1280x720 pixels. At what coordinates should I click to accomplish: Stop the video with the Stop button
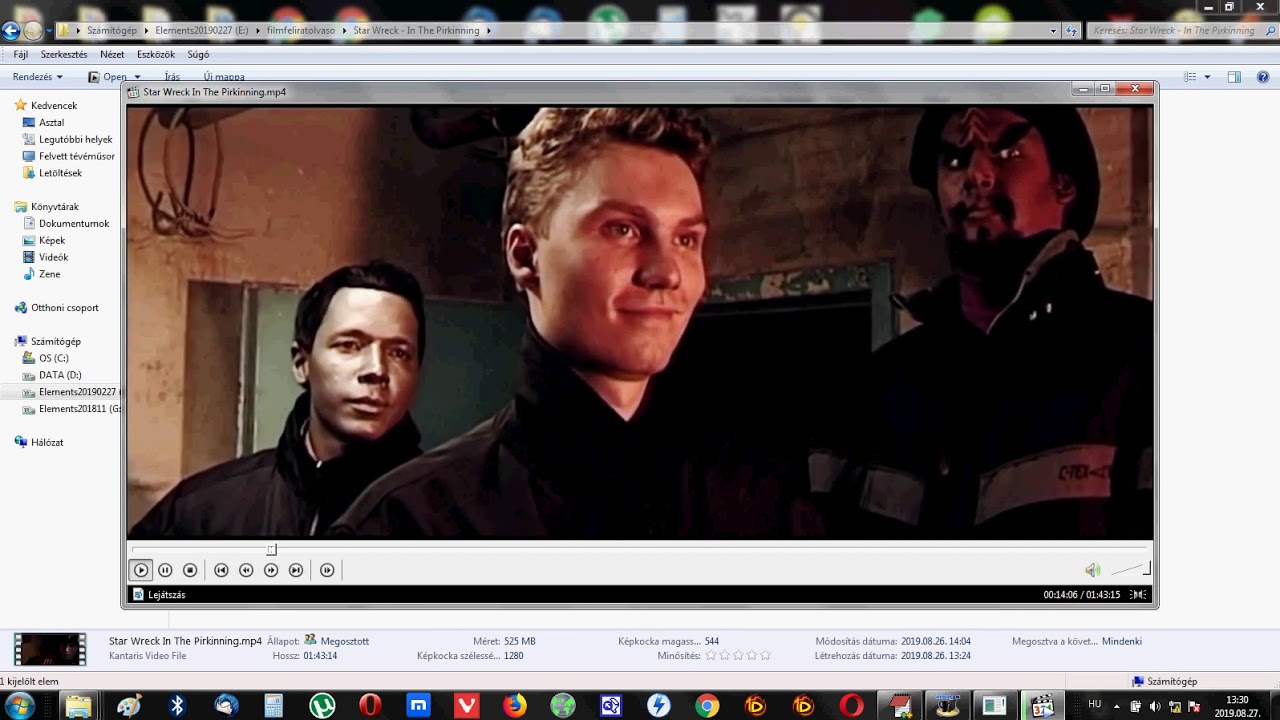[190, 570]
